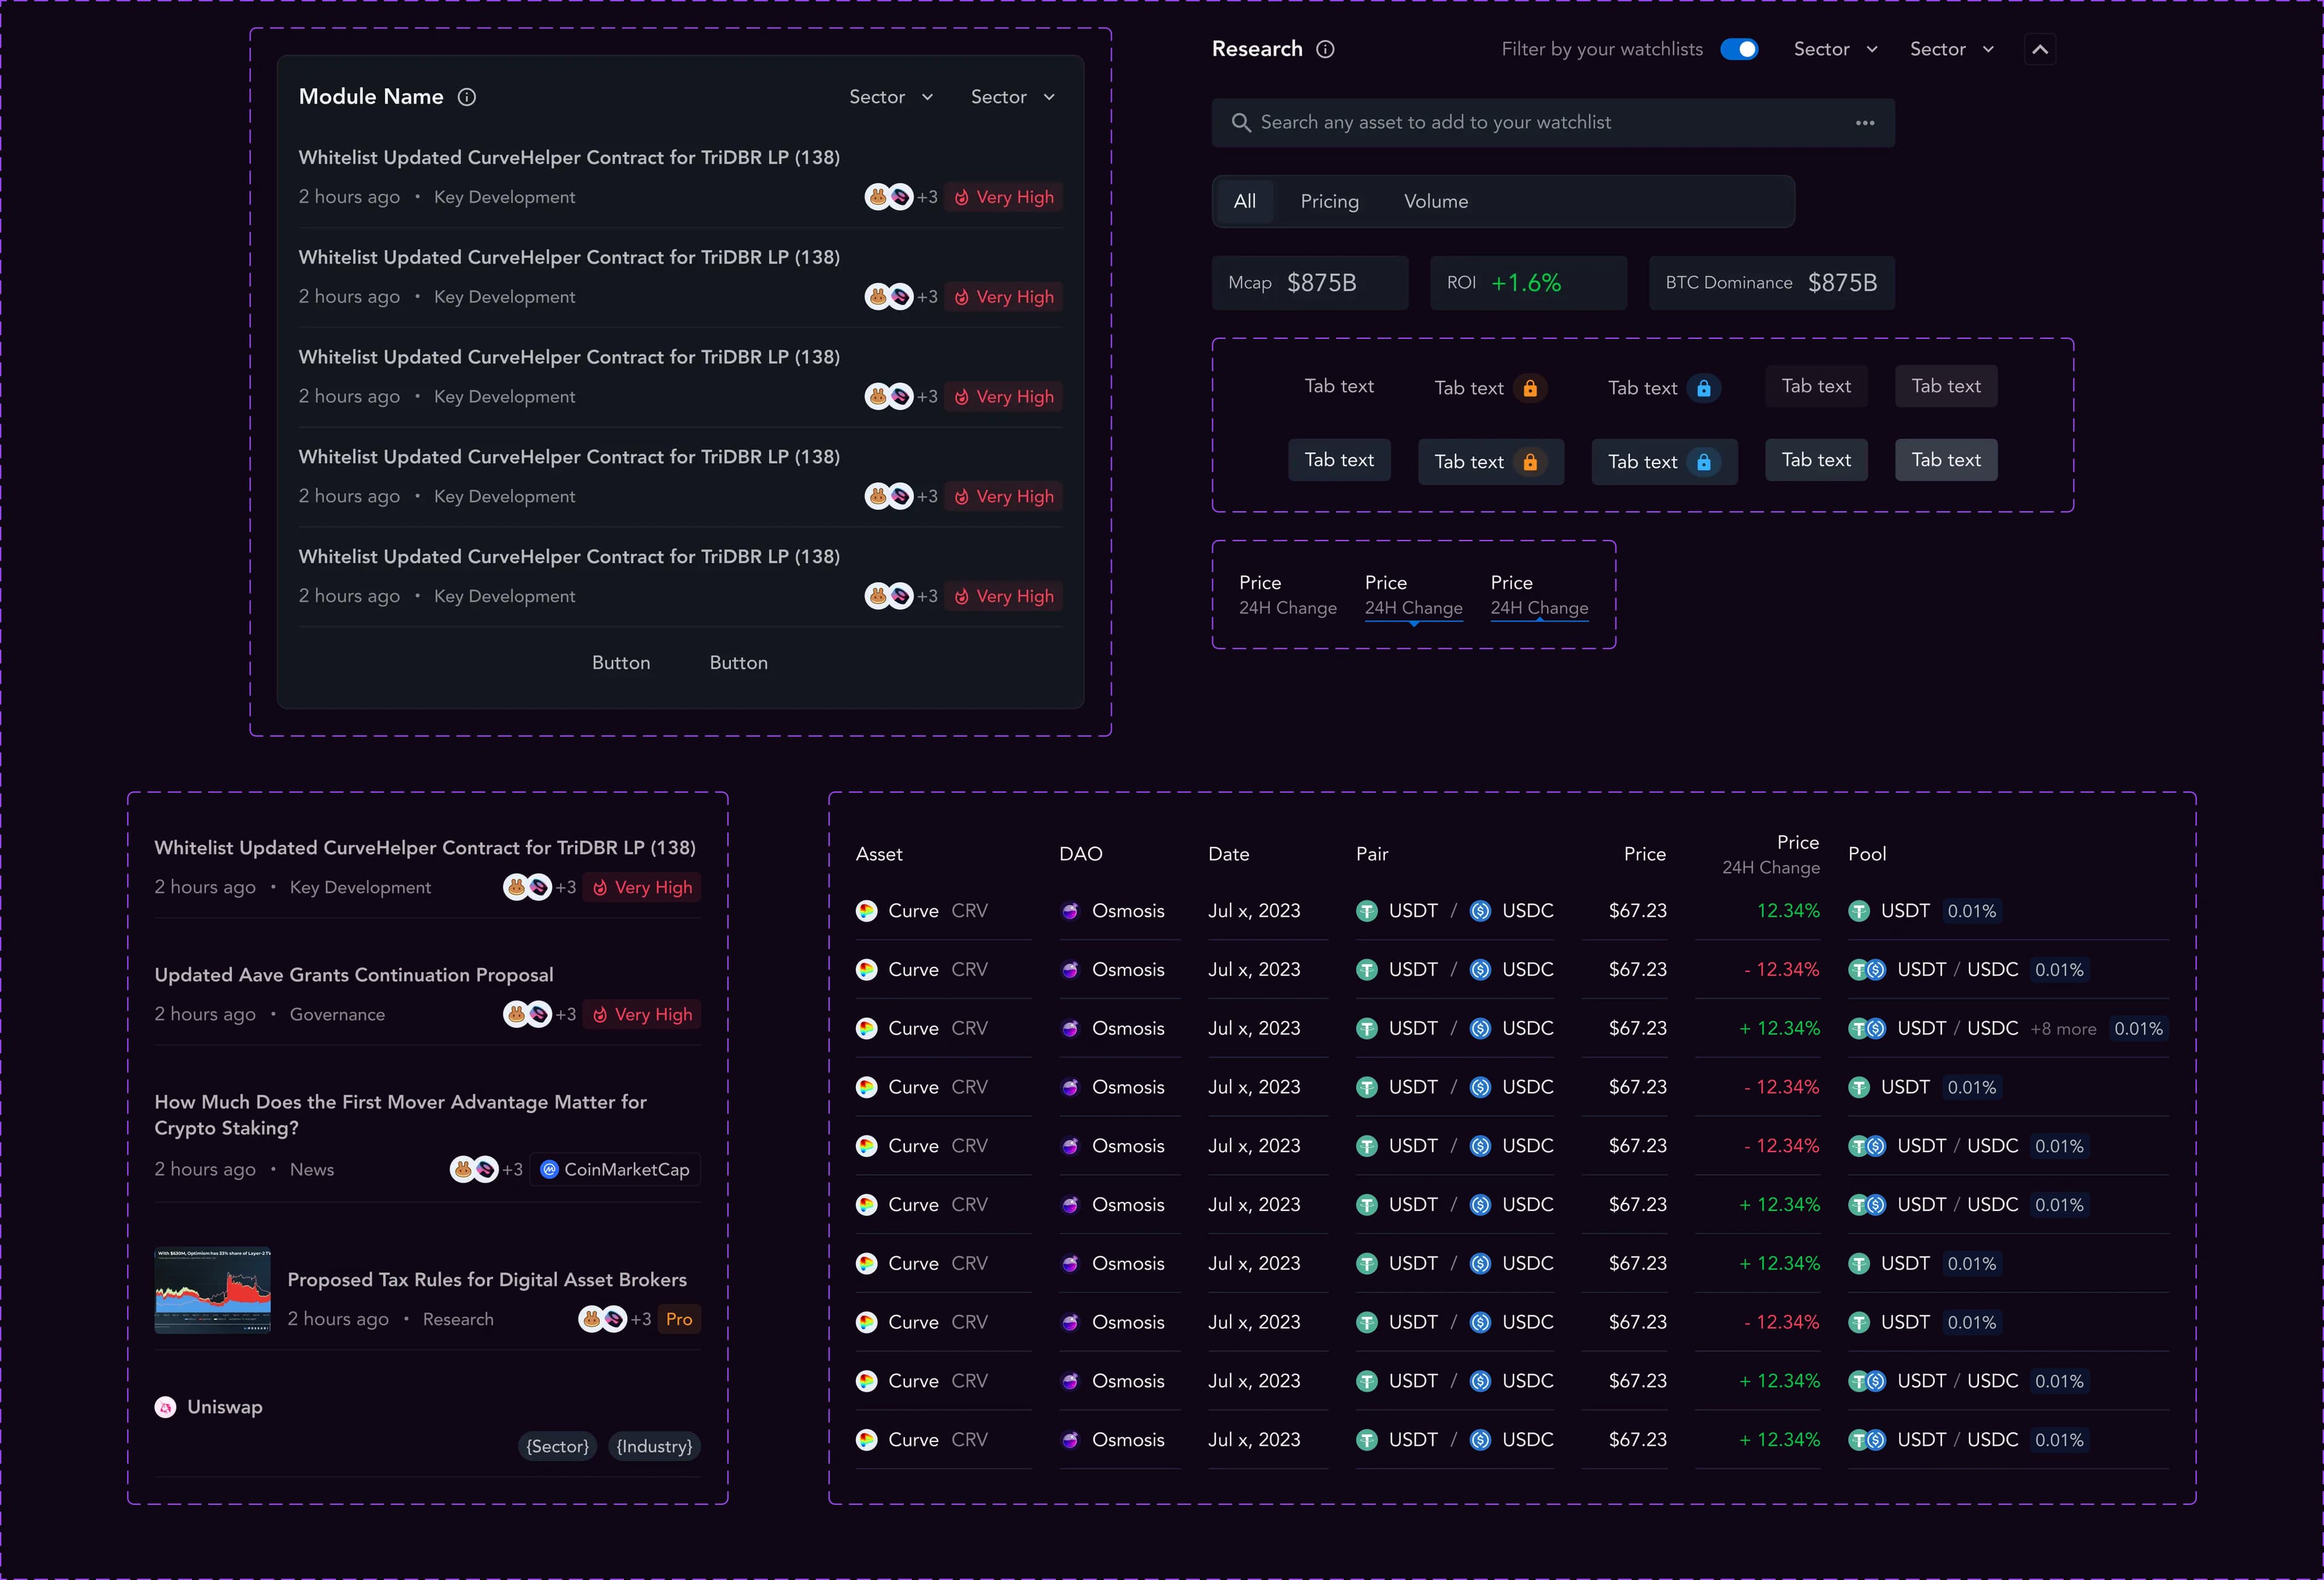
Task: Click the Uniswap logo icon
Action: [x=166, y=1407]
